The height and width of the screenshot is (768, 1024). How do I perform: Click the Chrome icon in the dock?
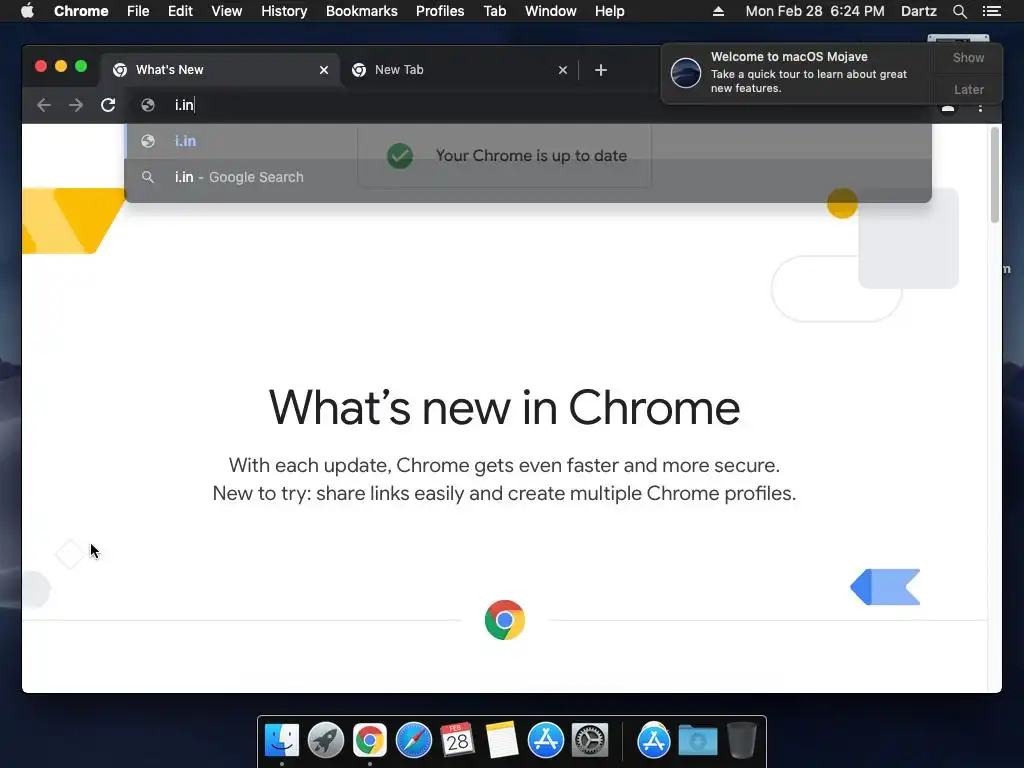370,740
